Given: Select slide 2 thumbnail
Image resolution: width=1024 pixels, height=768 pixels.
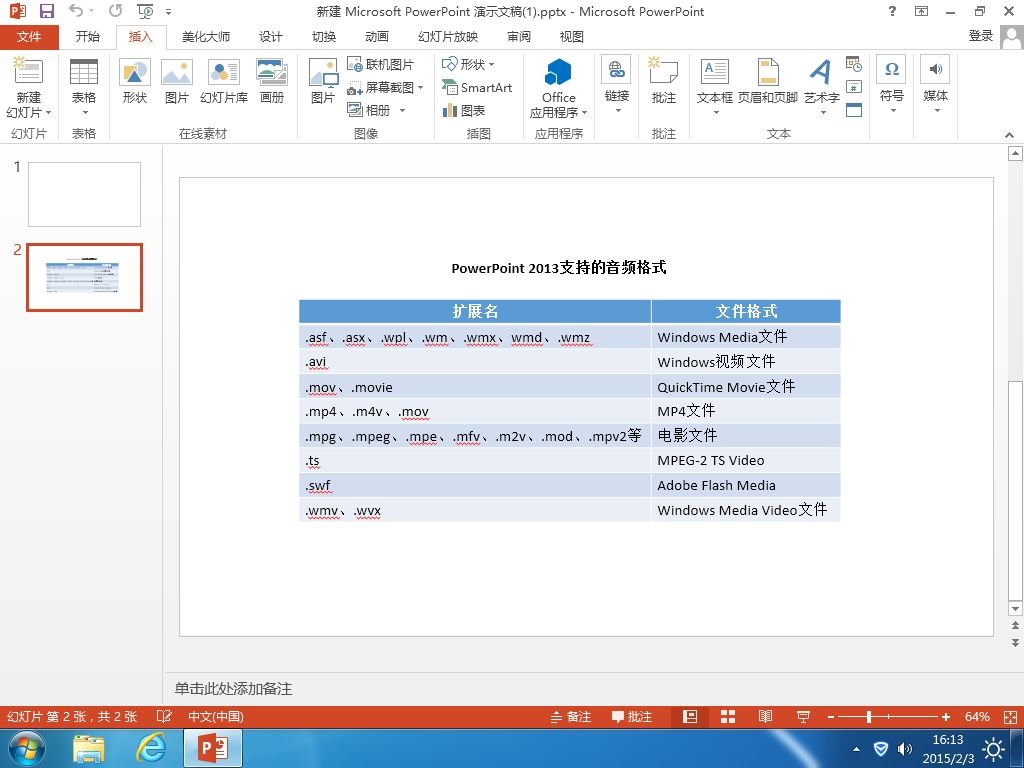Looking at the screenshot, I should tap(84, 278).
